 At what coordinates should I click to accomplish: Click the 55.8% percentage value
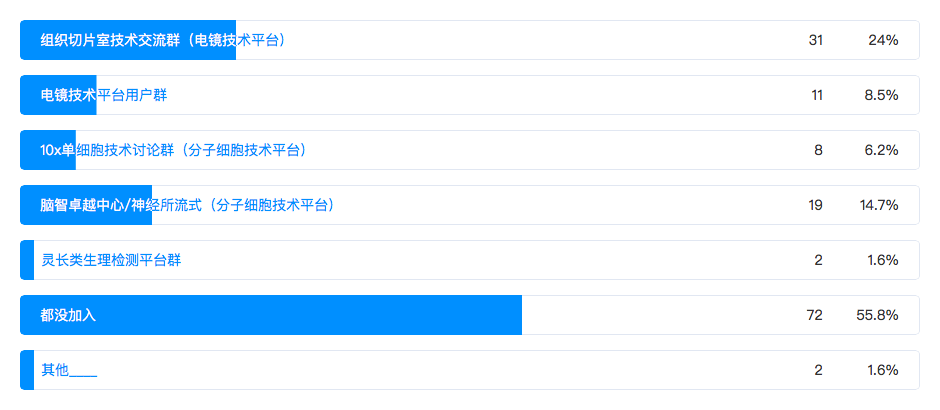point(877,315)
